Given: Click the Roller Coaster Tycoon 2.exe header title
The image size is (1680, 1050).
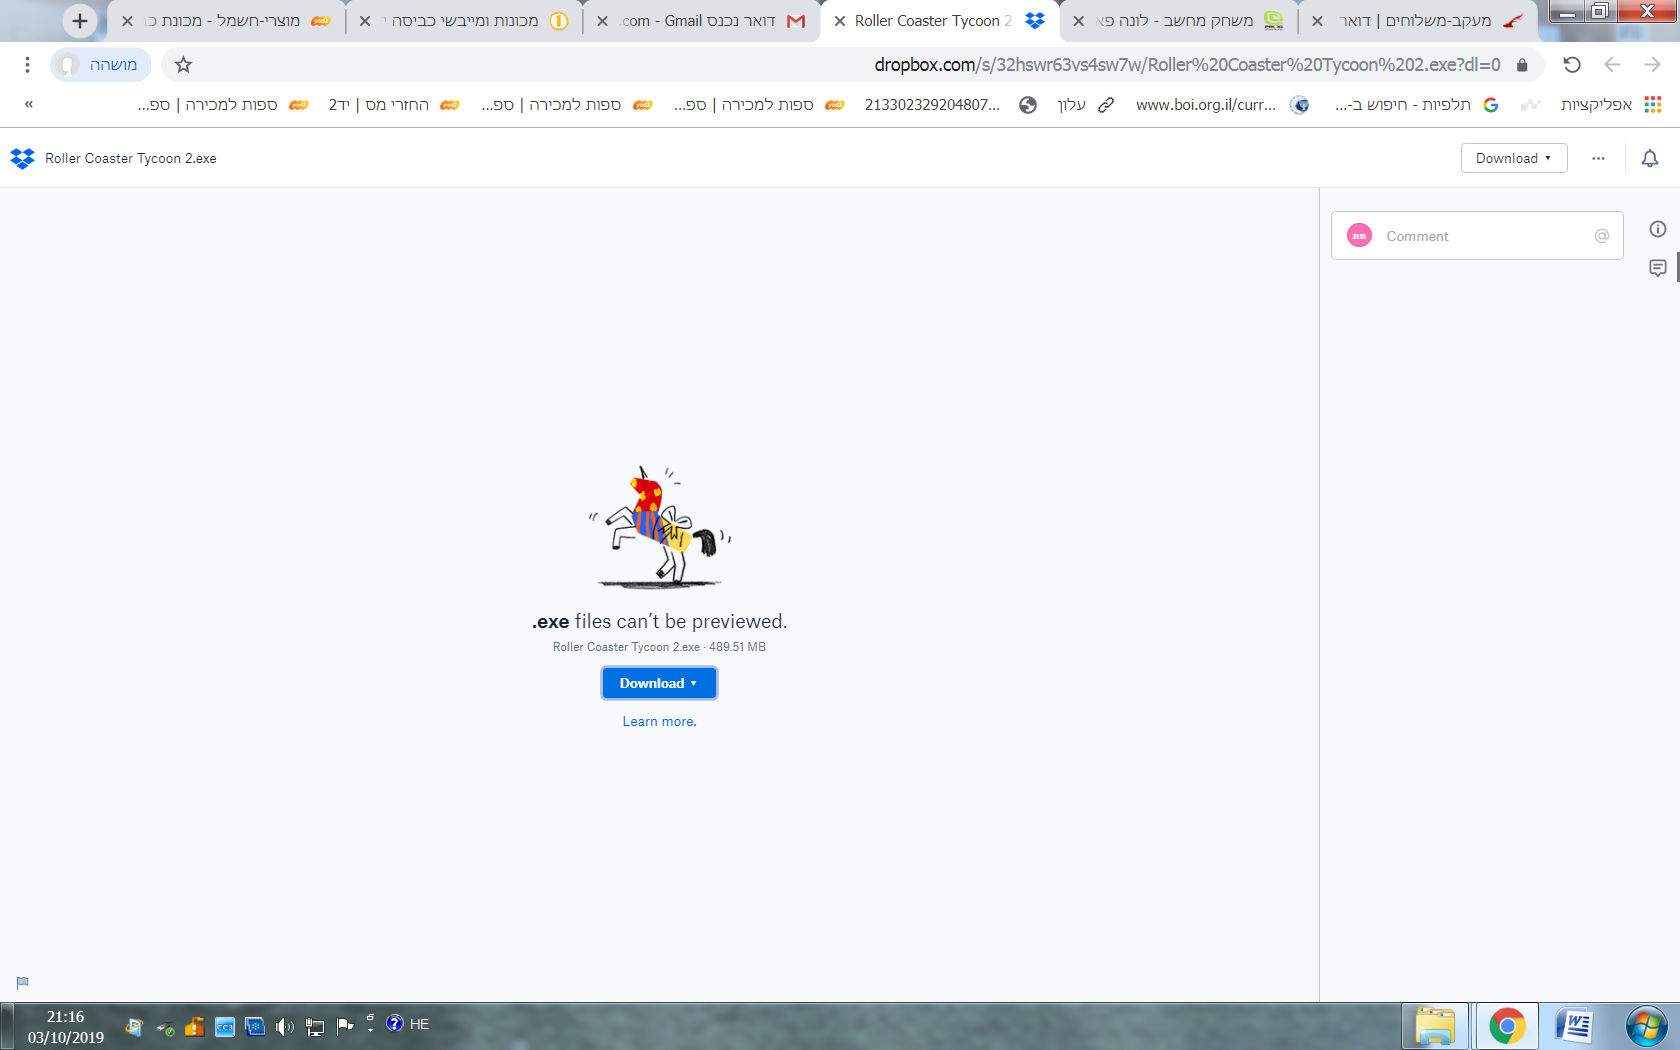Looking at the screenshot, I should point(131,158).
